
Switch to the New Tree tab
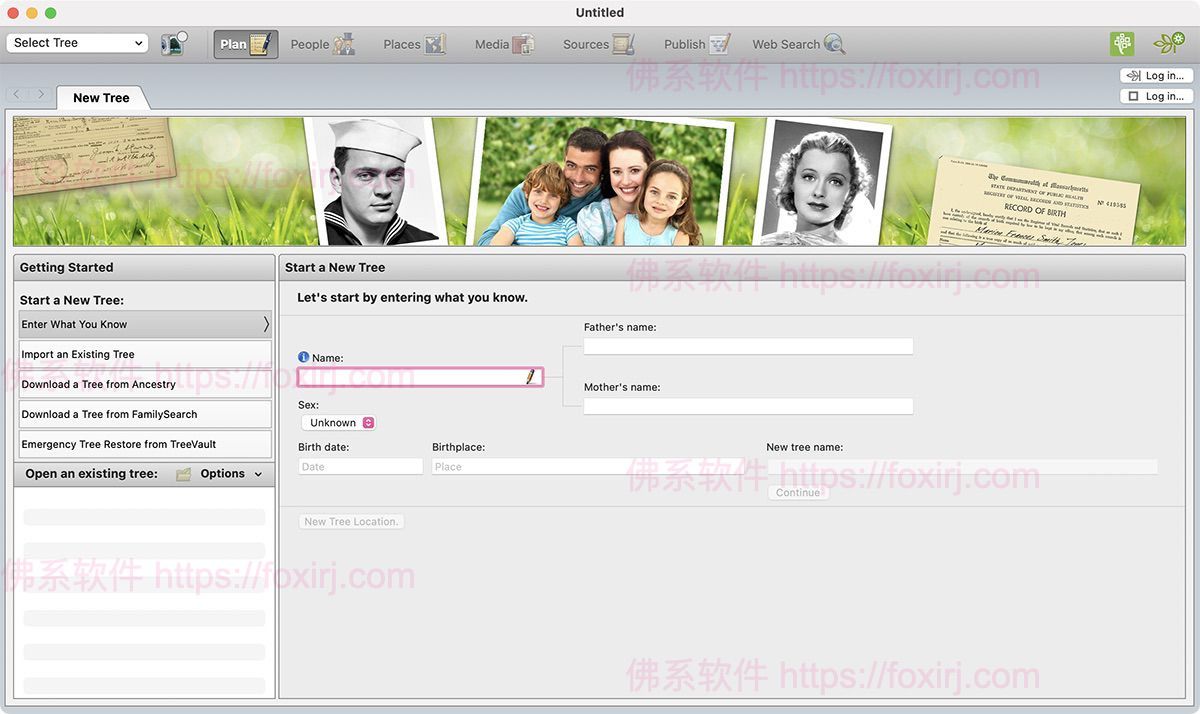coord(101,97)
